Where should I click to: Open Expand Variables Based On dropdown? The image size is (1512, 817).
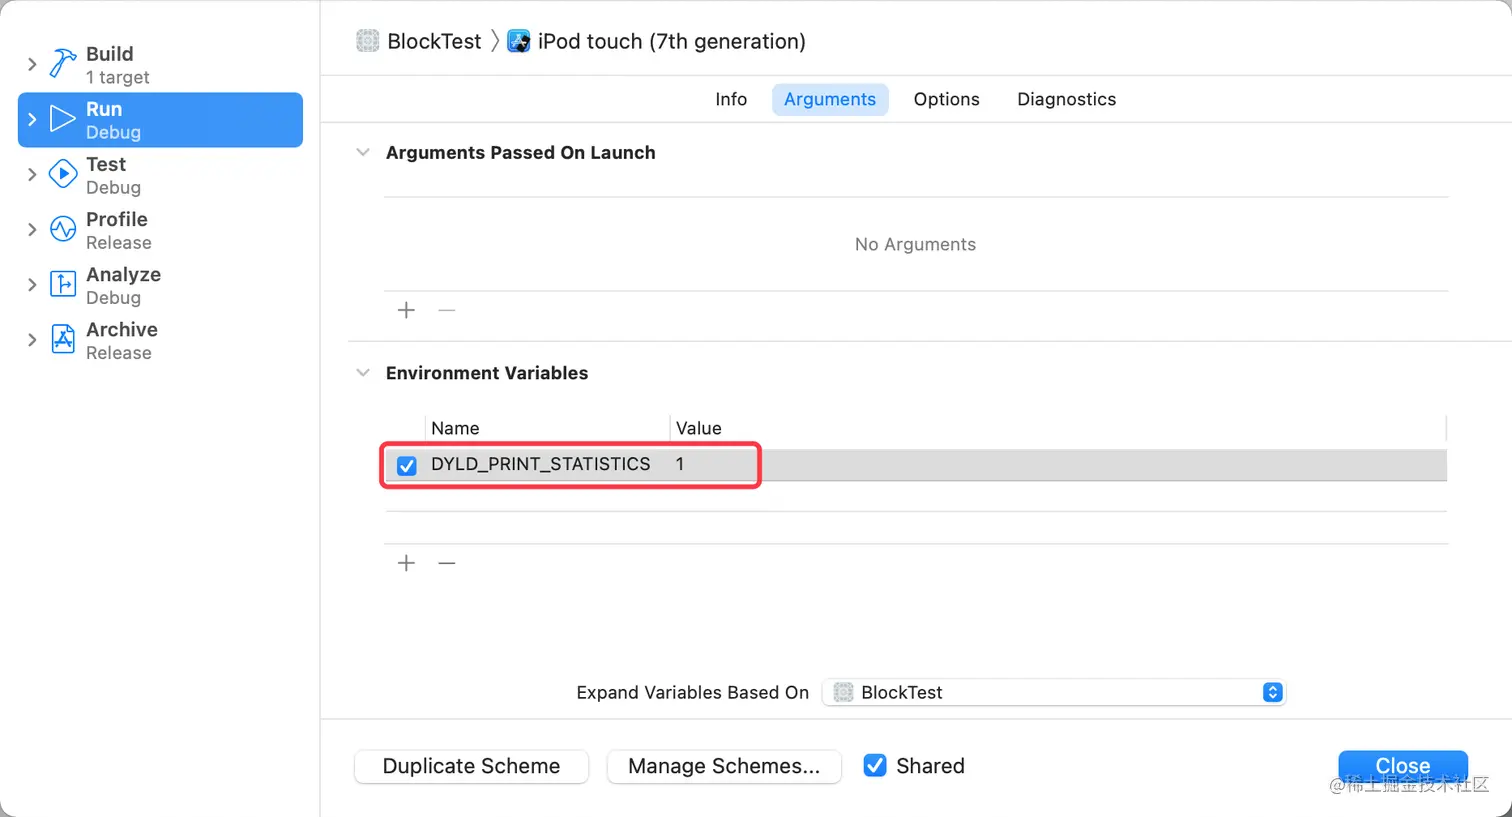tap(1053, 692)
